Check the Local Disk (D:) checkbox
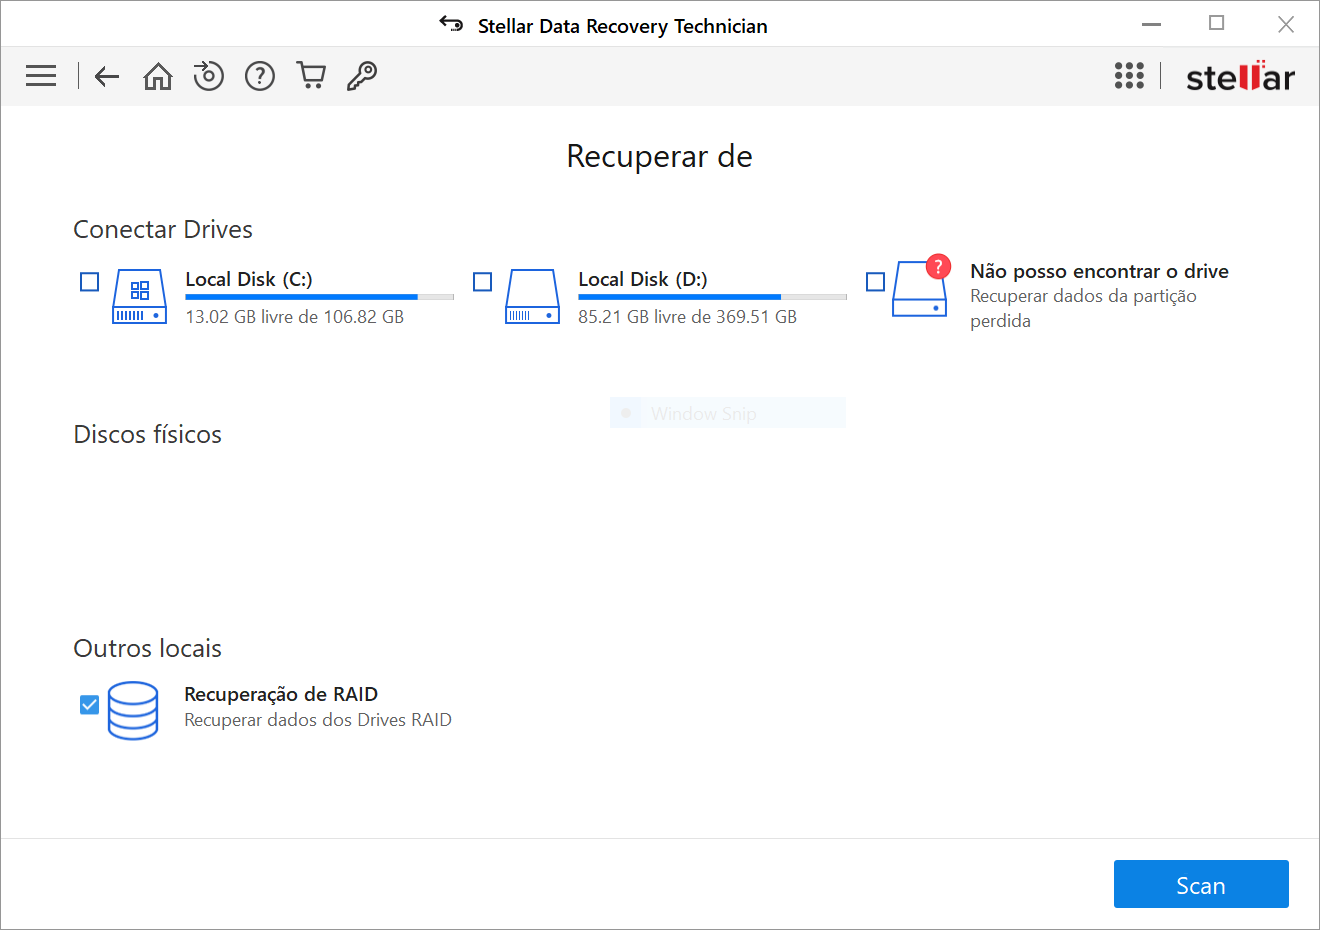Image resolution: width=1320 pixels, height=930 pixels. pyautogui.click(x=483, y=282)
